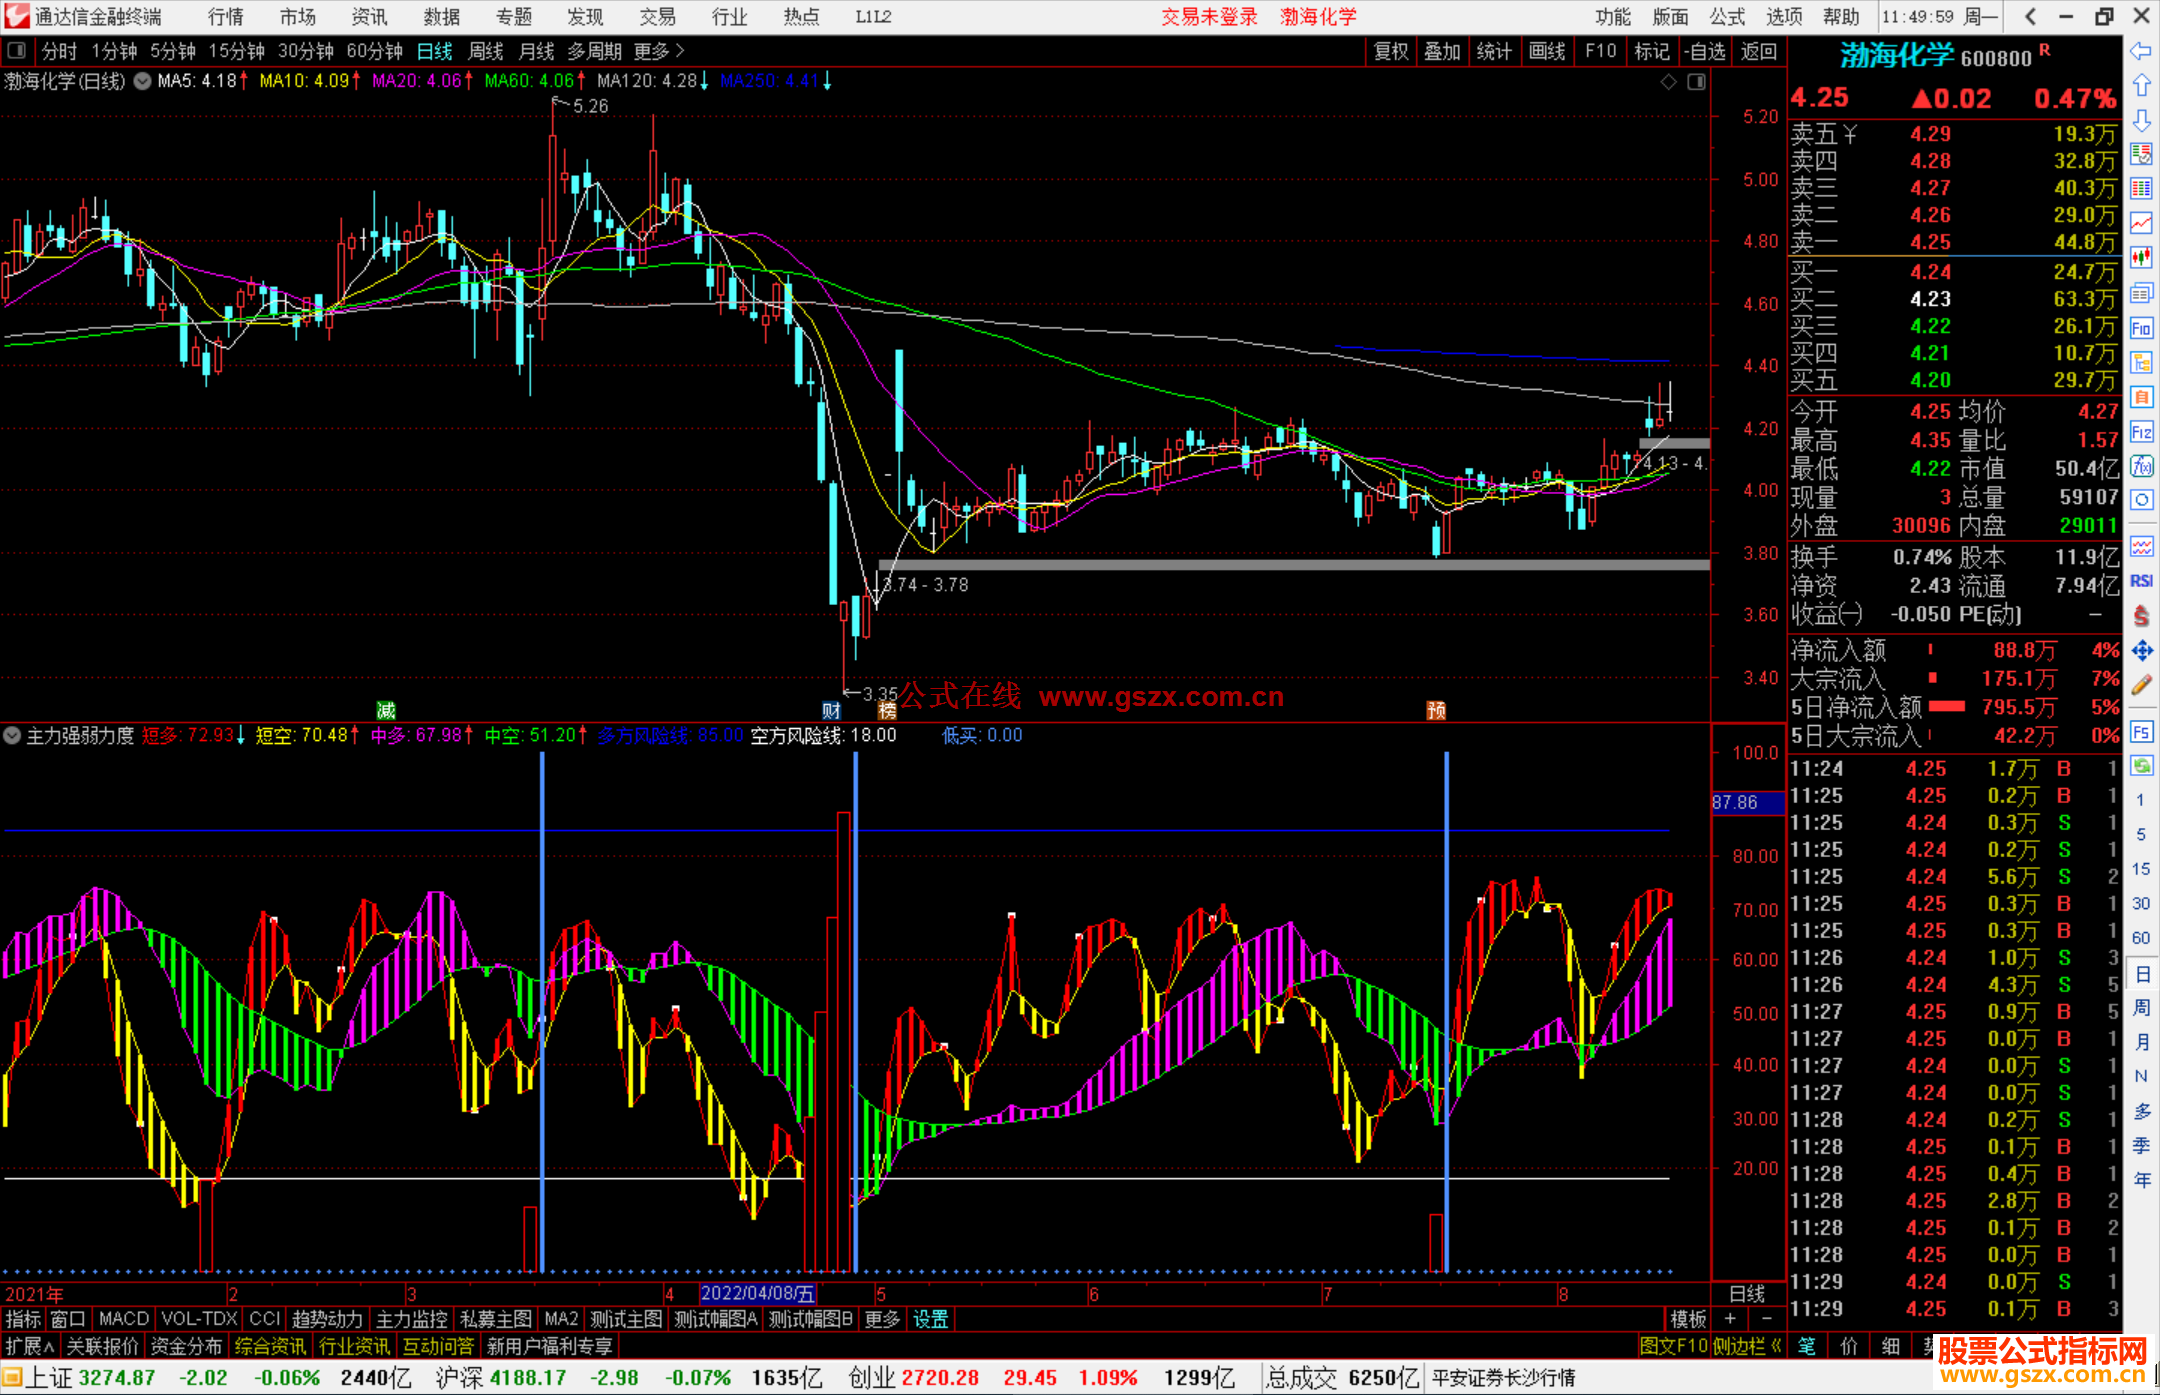Screen dimensions: 2160x1395
Task: Click the 交易未登录 login link
Action: tap(1209, 17)
